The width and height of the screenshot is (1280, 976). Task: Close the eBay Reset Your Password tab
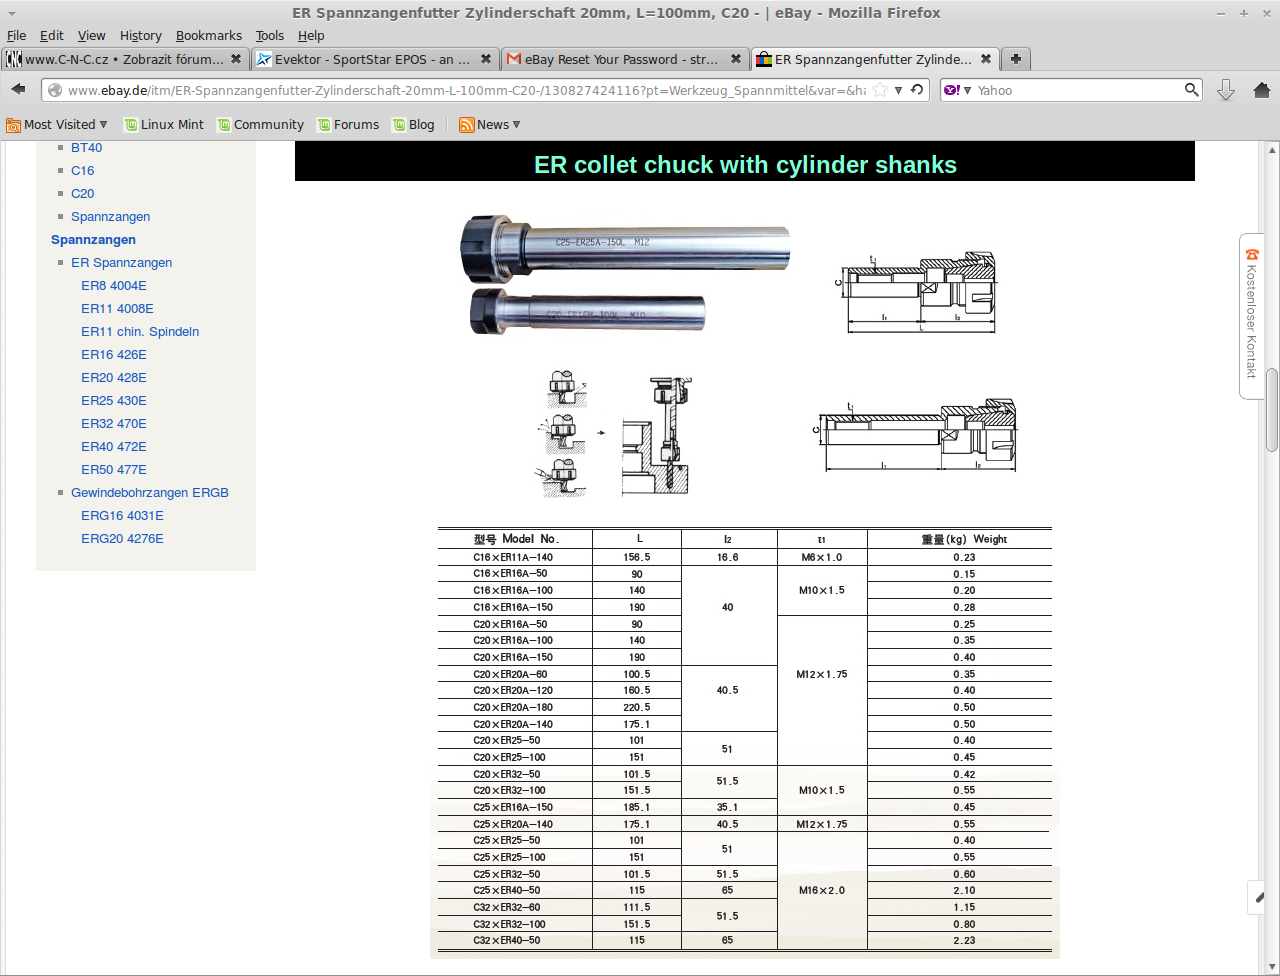(735, 59)
